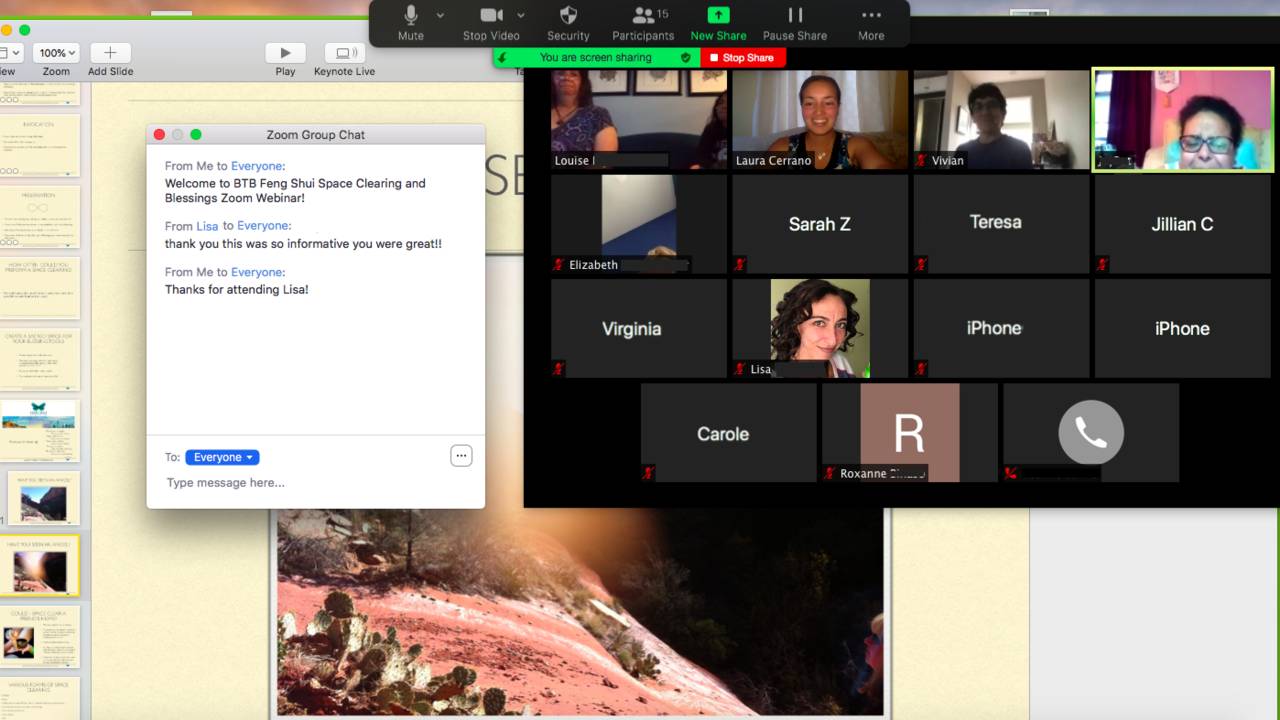The width and height of the screenshot is (1280, 720).
Task: Click the chat message input field
Action: point(300,482)
